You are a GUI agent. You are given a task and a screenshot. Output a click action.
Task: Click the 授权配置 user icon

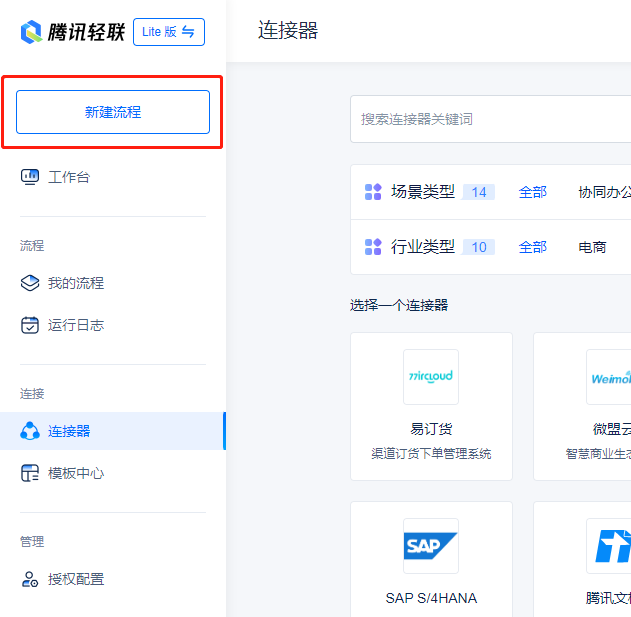(x=30, y=579)
